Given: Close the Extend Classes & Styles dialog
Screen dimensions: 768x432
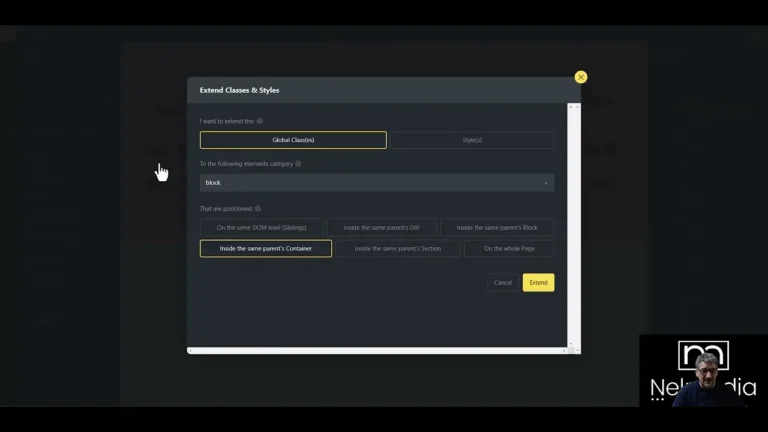Looking at the screenshot, I should (x=580, y=77).
